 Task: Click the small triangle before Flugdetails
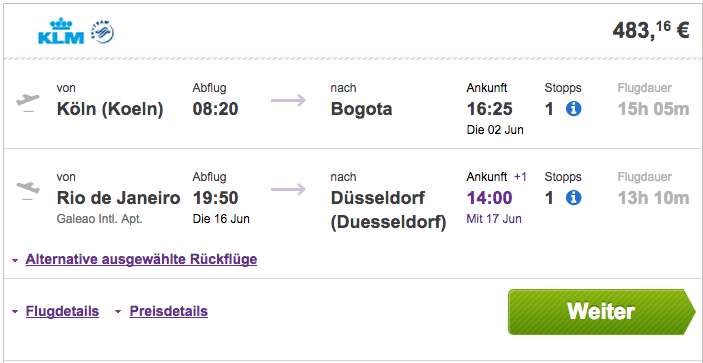click(15, 311)
